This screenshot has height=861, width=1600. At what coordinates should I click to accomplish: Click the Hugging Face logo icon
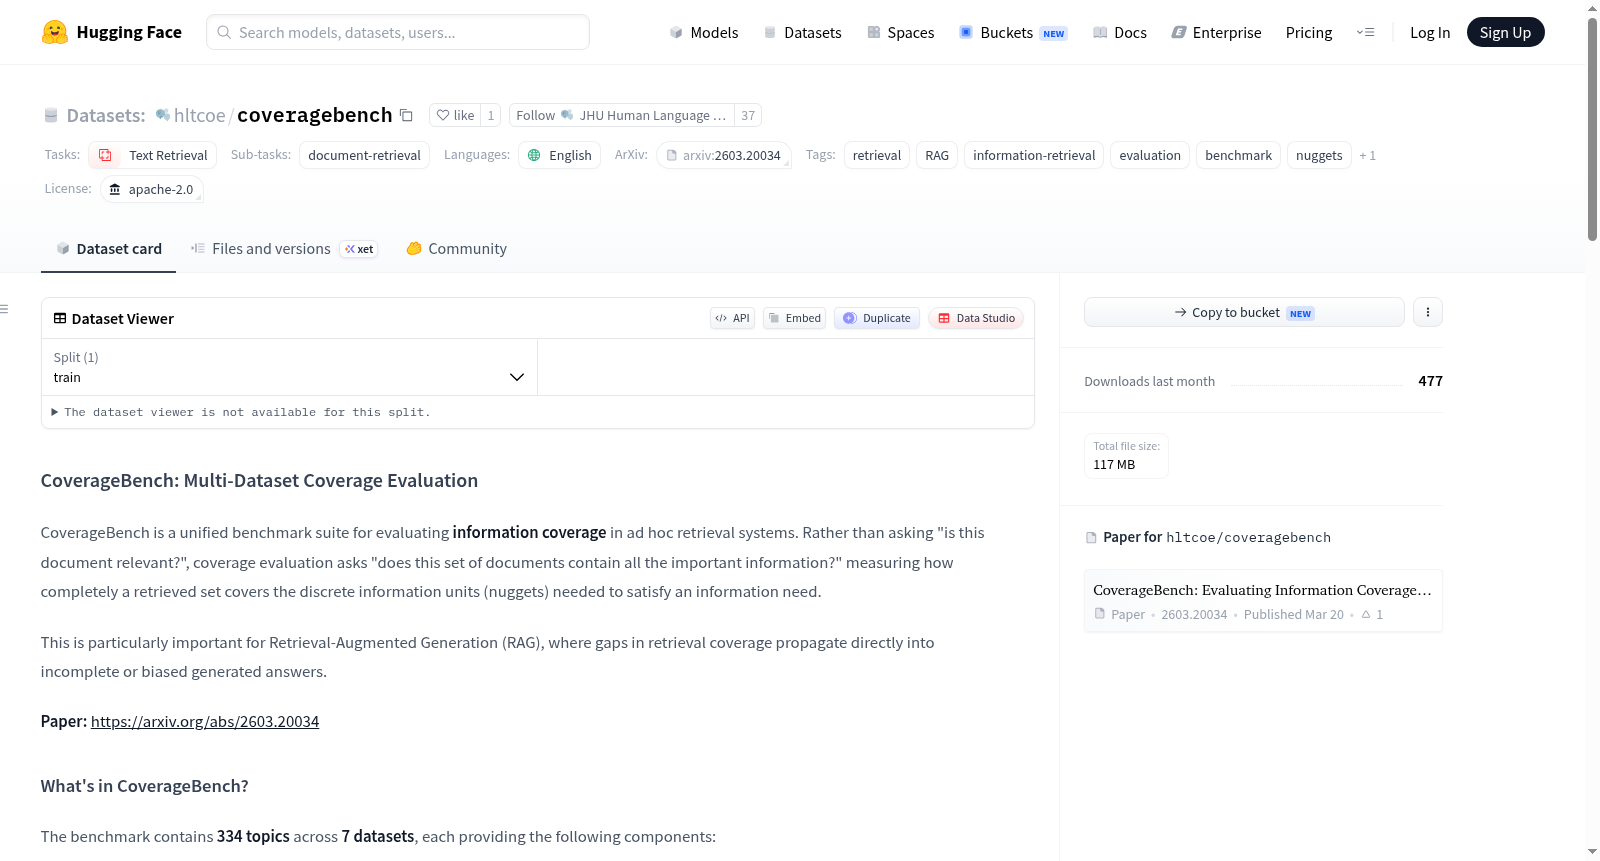[55, 32]
